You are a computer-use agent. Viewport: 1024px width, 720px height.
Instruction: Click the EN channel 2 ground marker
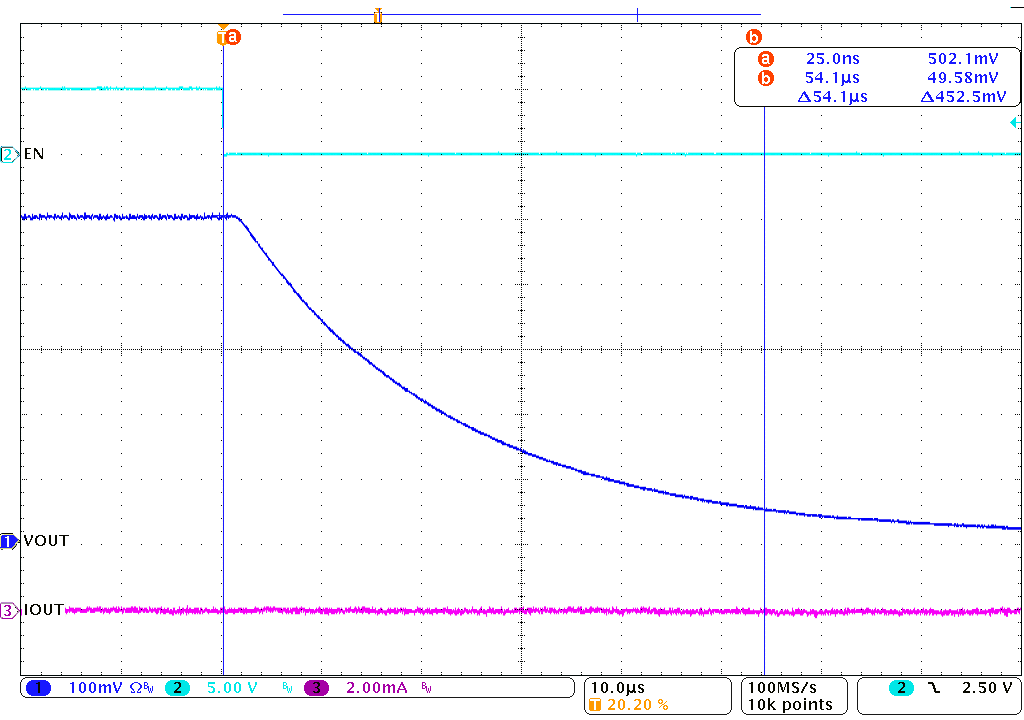point(9,154)
